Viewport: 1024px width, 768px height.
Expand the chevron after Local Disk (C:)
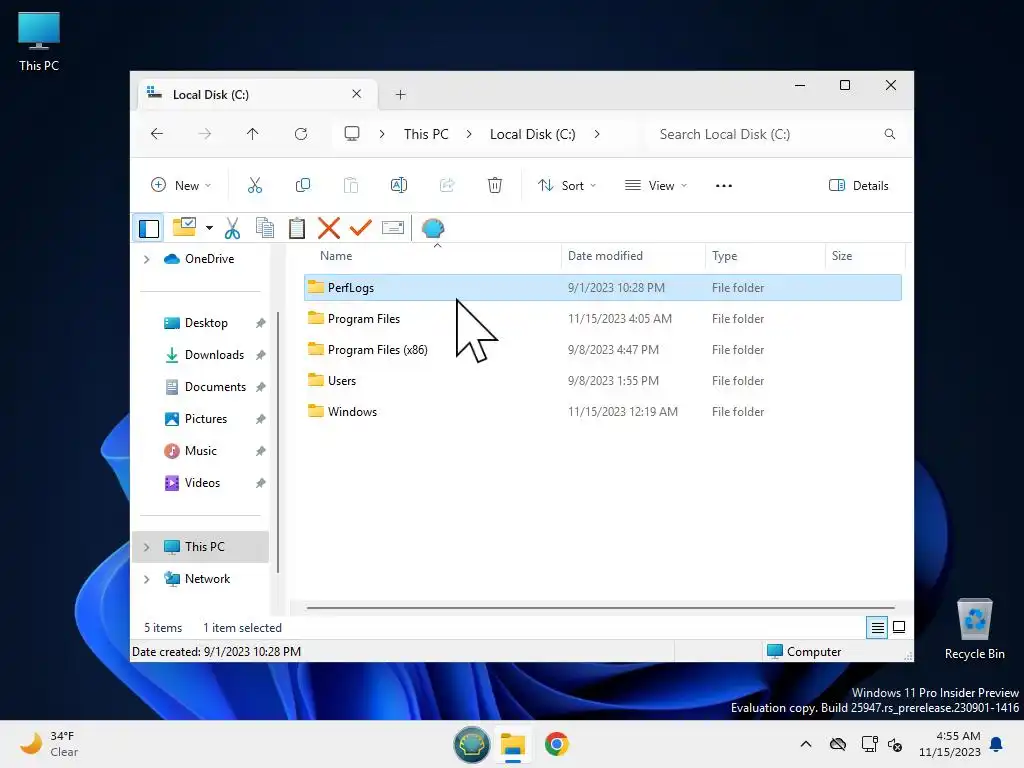click(597, 134)
